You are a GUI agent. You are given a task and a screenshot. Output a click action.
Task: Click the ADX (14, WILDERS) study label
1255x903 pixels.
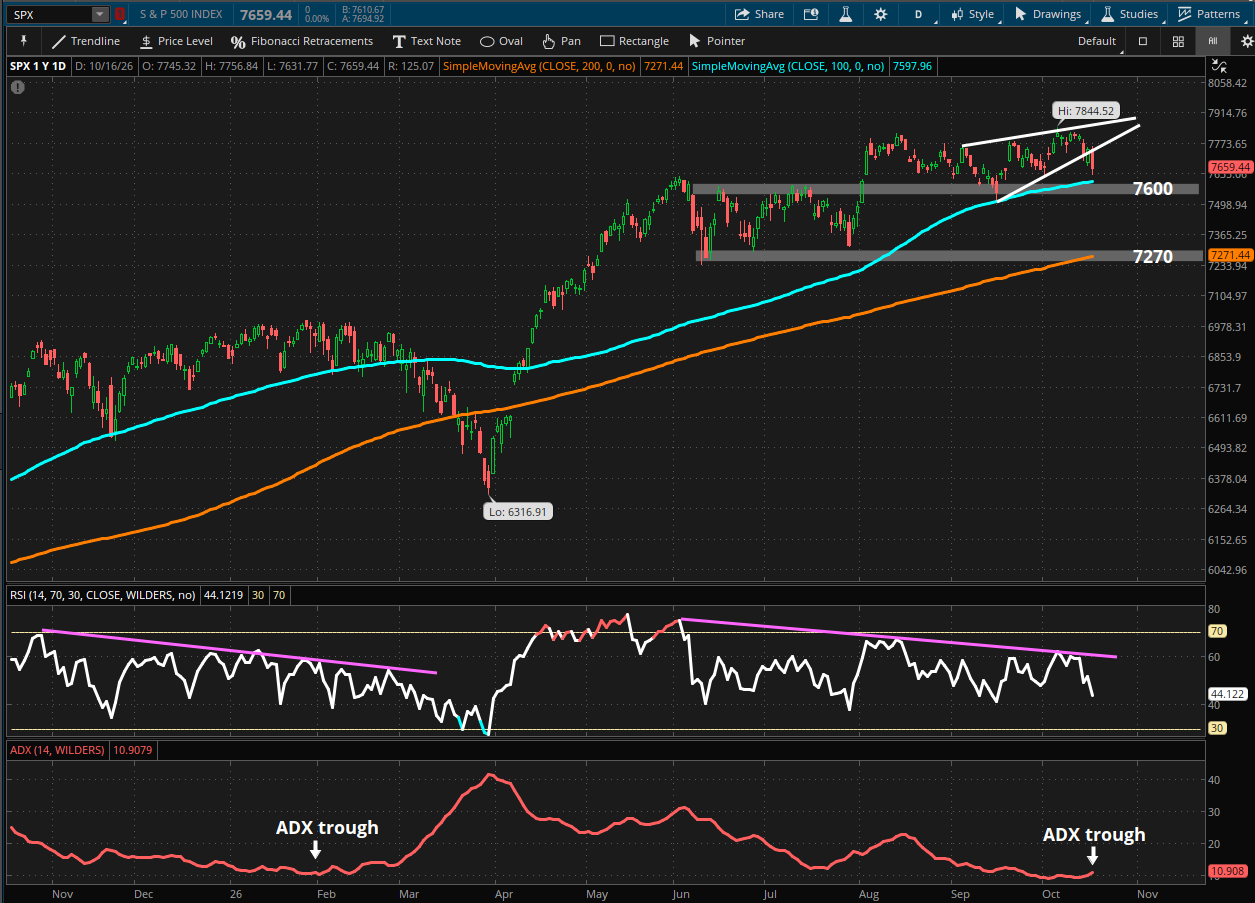pos(56,749)
